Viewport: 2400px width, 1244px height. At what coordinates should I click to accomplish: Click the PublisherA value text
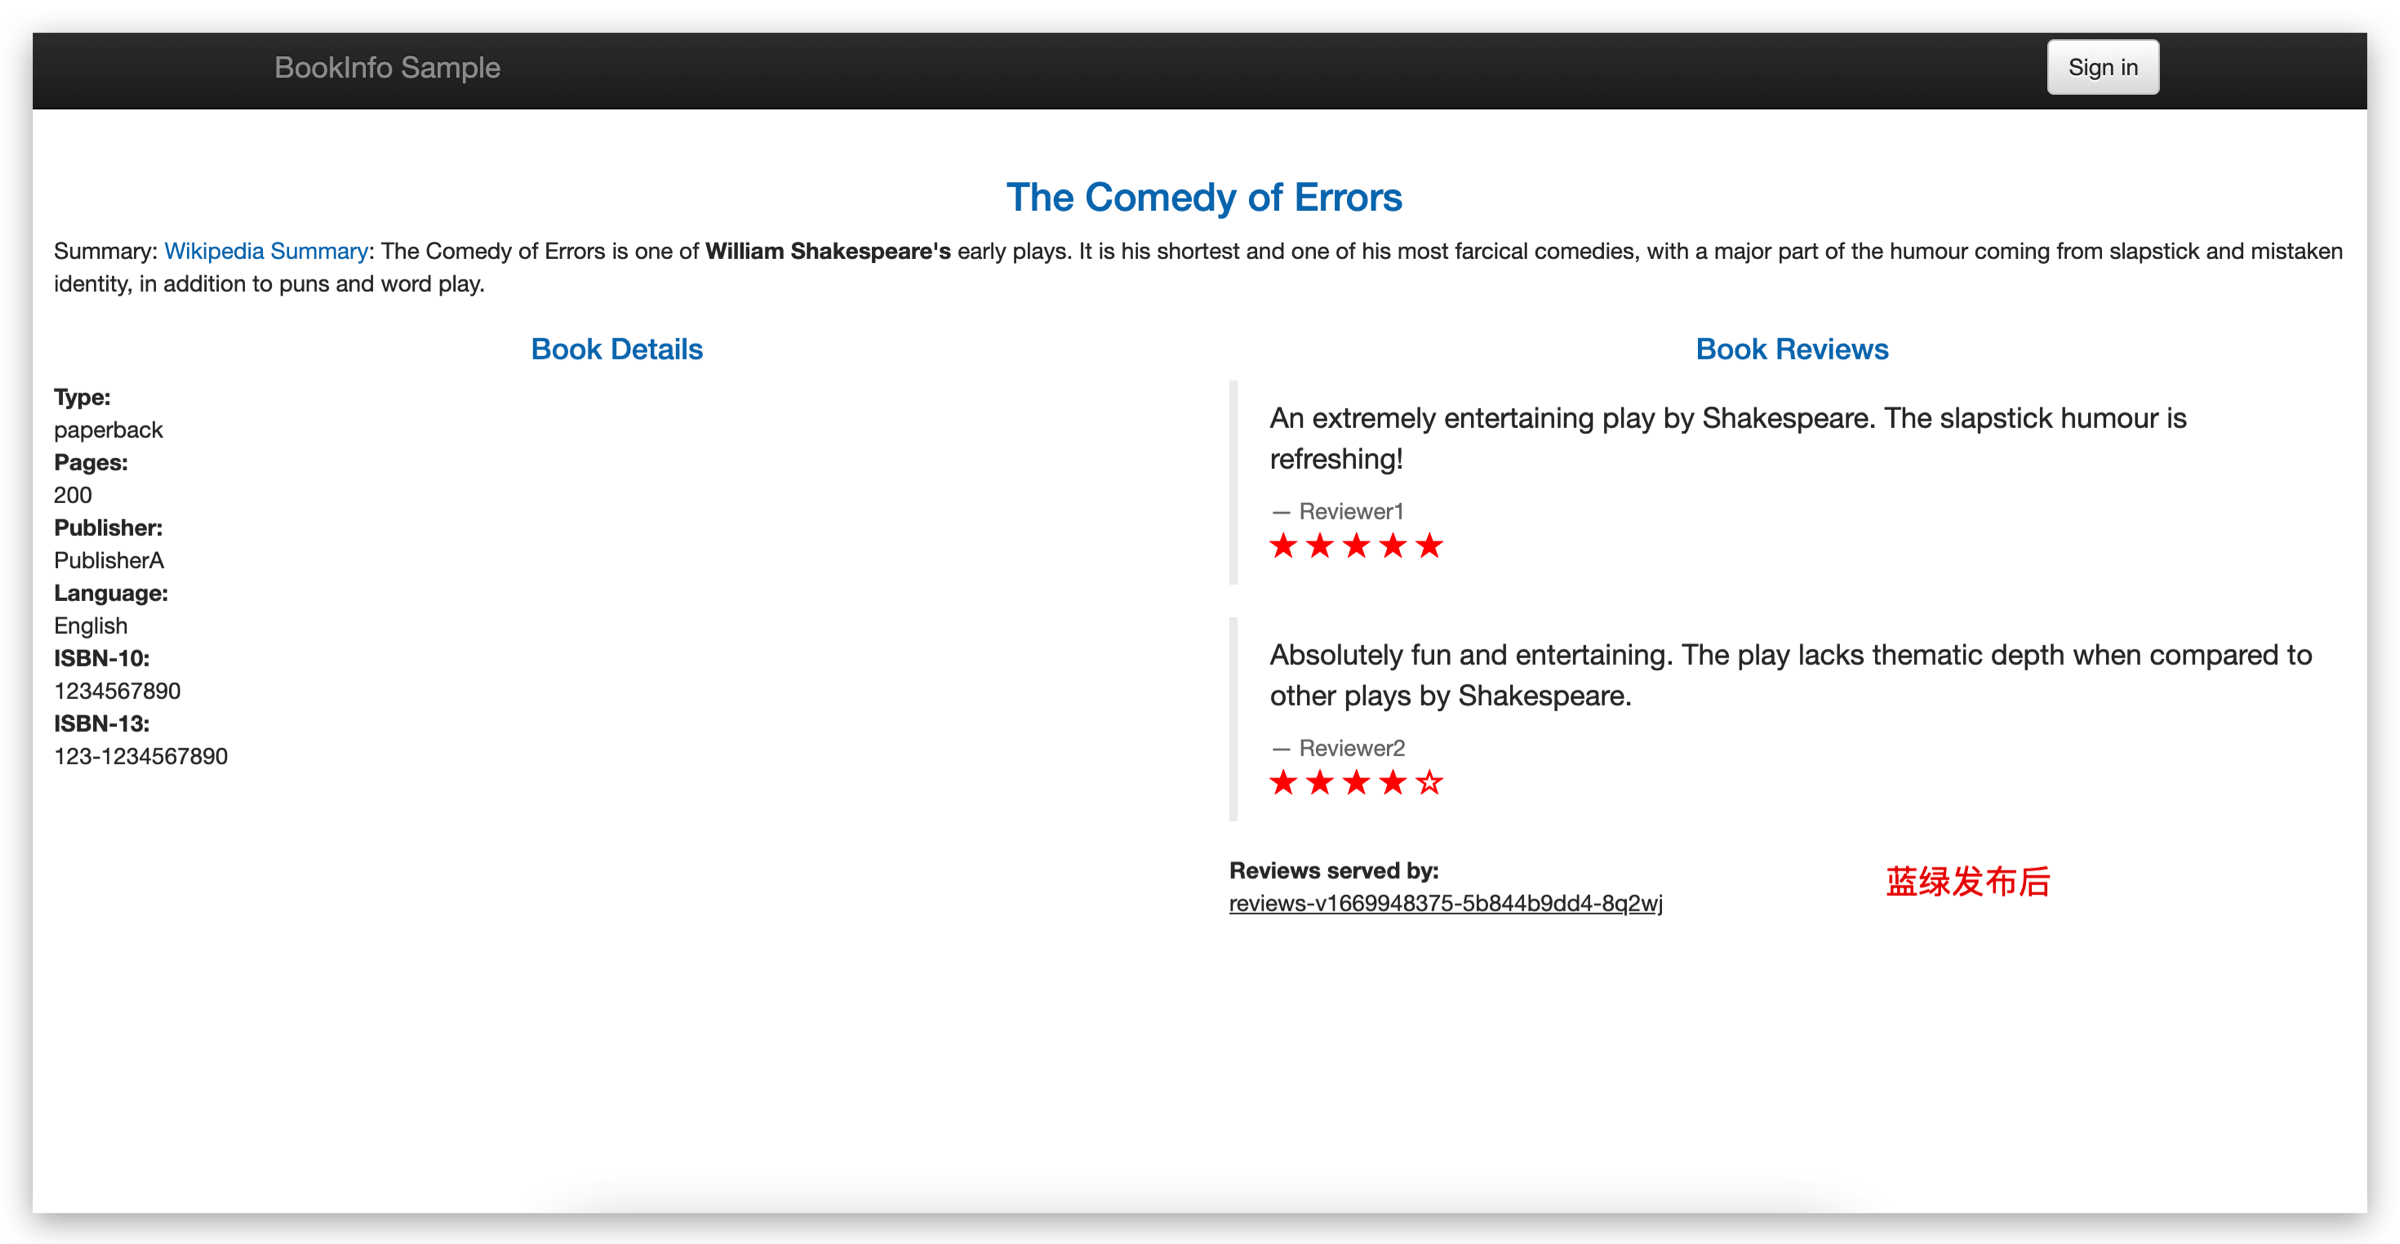tap(109, 560)
